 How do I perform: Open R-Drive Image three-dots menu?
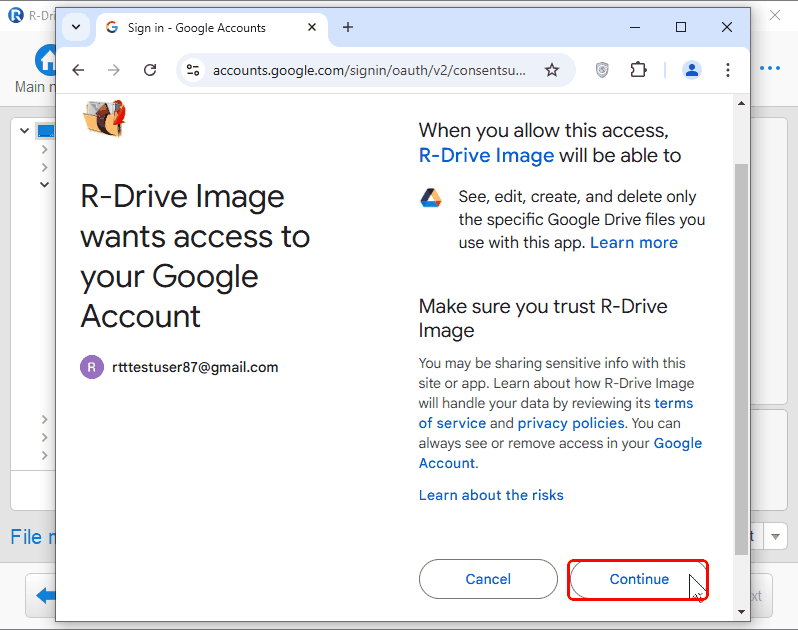click(x=770, y=68)
